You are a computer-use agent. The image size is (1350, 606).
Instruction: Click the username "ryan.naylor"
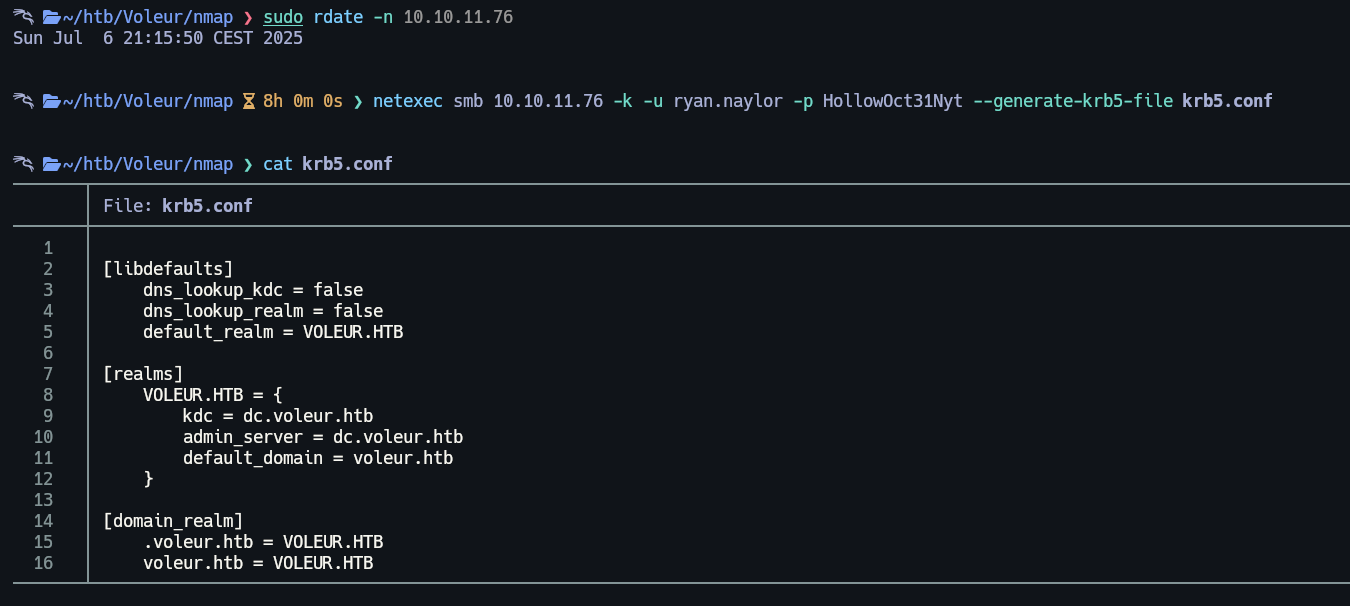tap(728, 101)
